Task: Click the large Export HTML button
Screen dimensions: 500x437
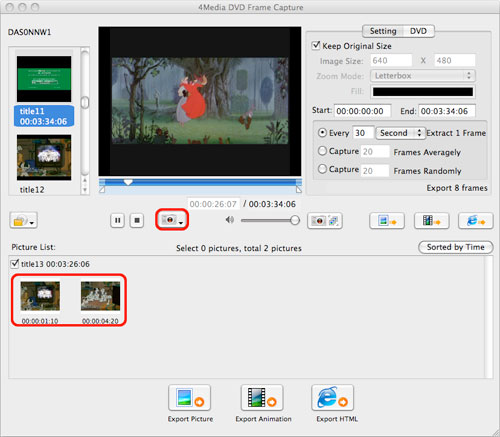Action: [333, 398]
